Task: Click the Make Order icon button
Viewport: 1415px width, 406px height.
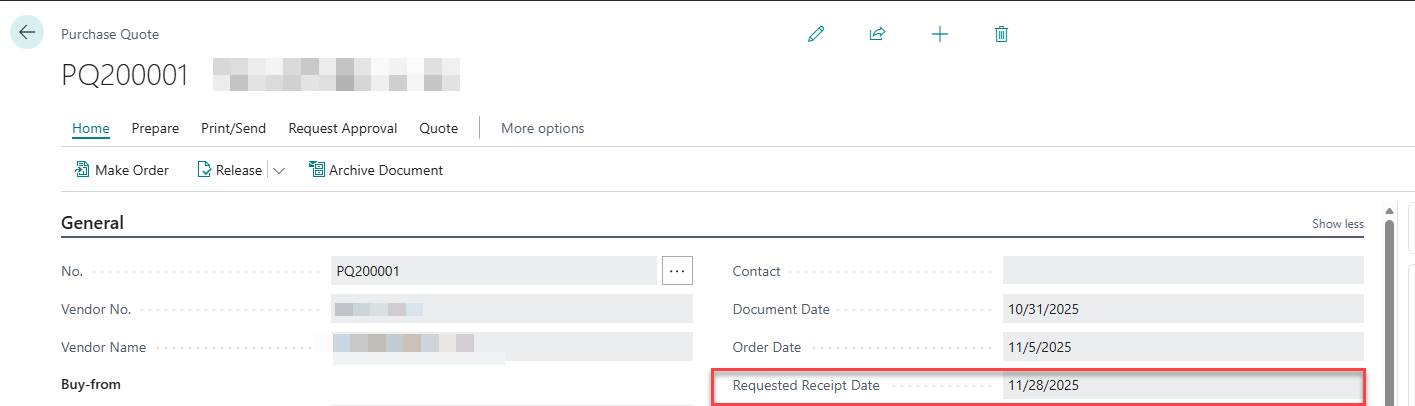Action: click(83, 170)
